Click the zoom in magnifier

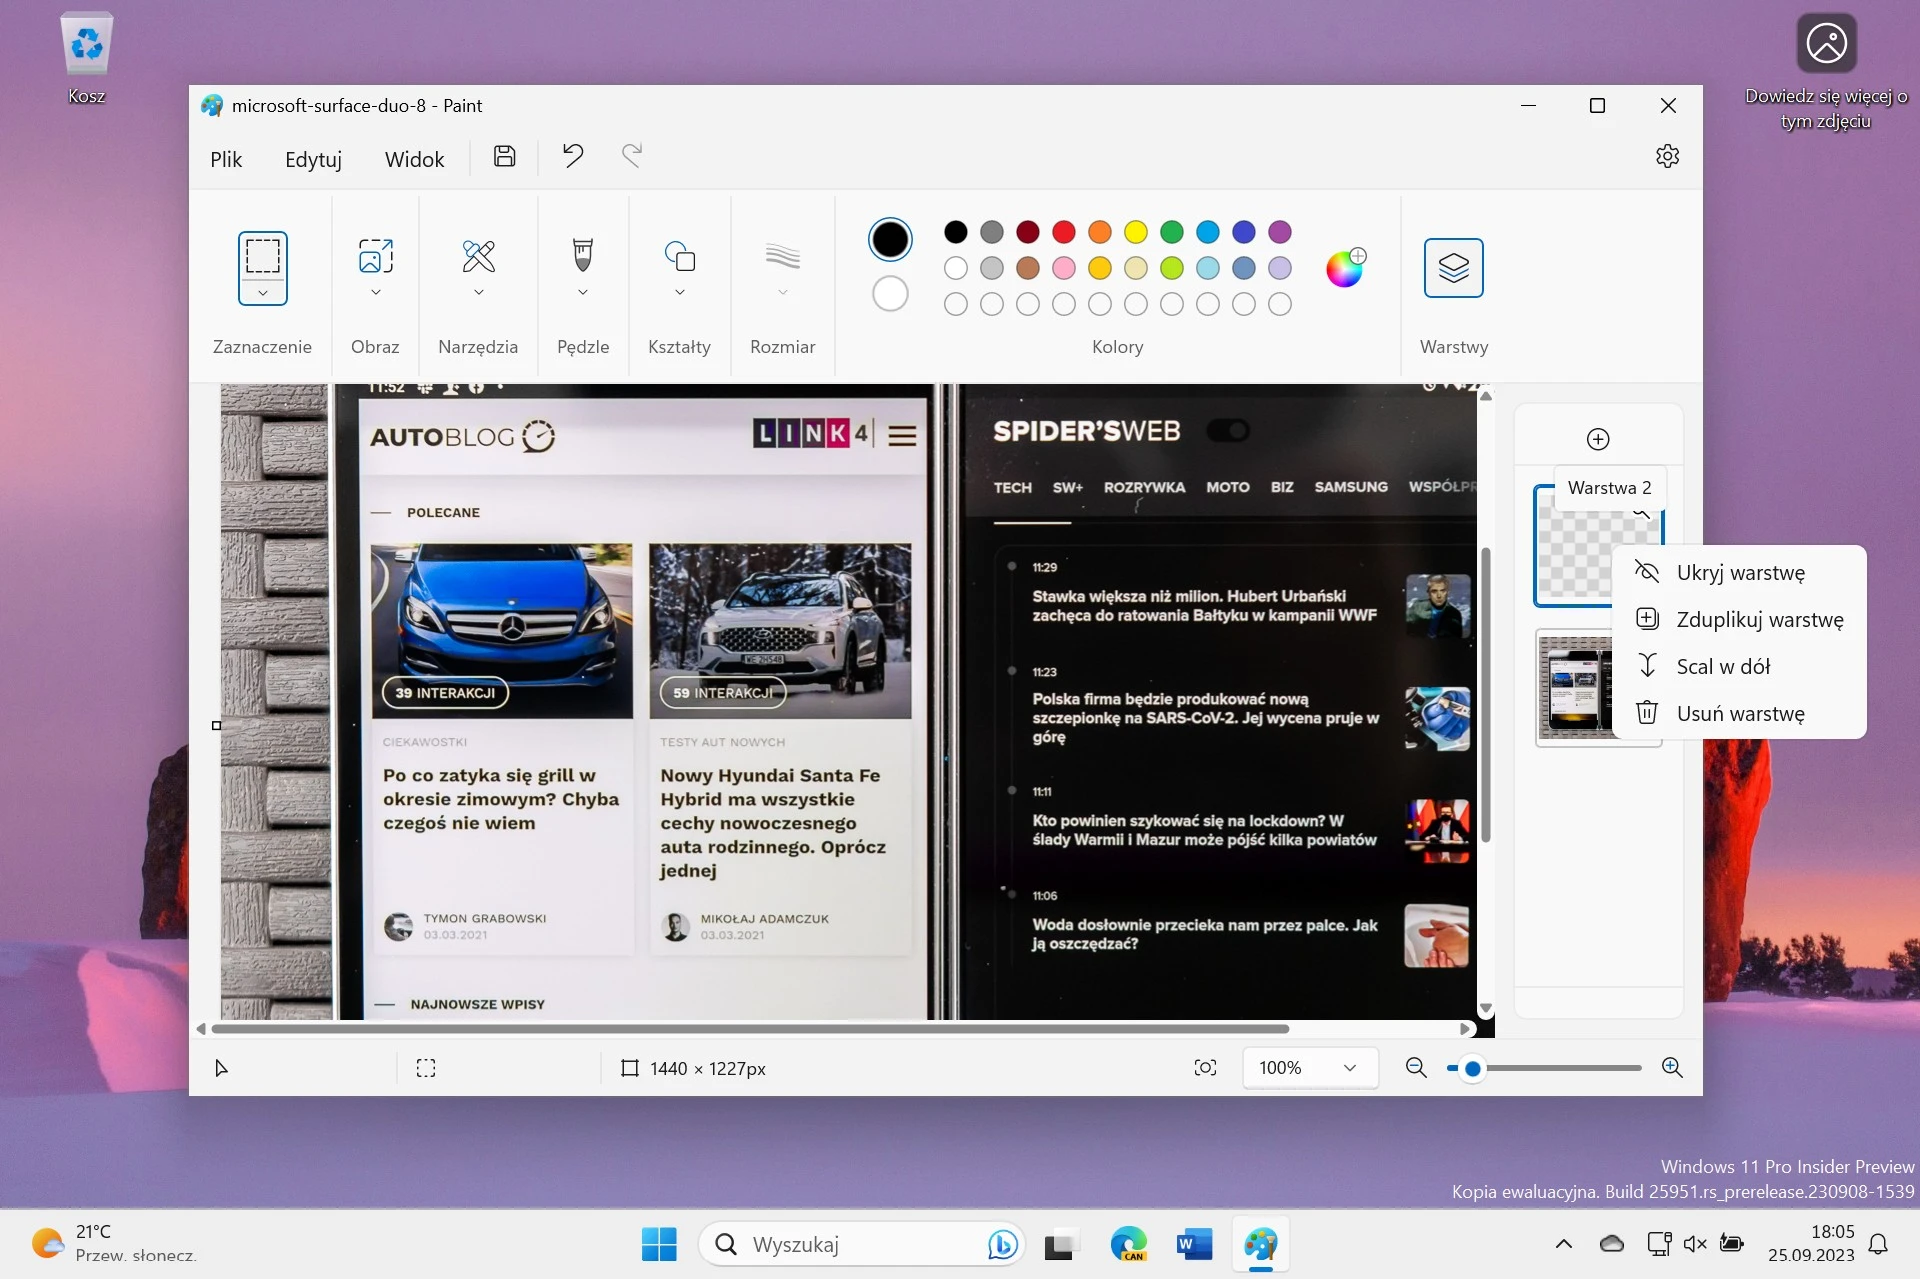tap(1672, 1068)
